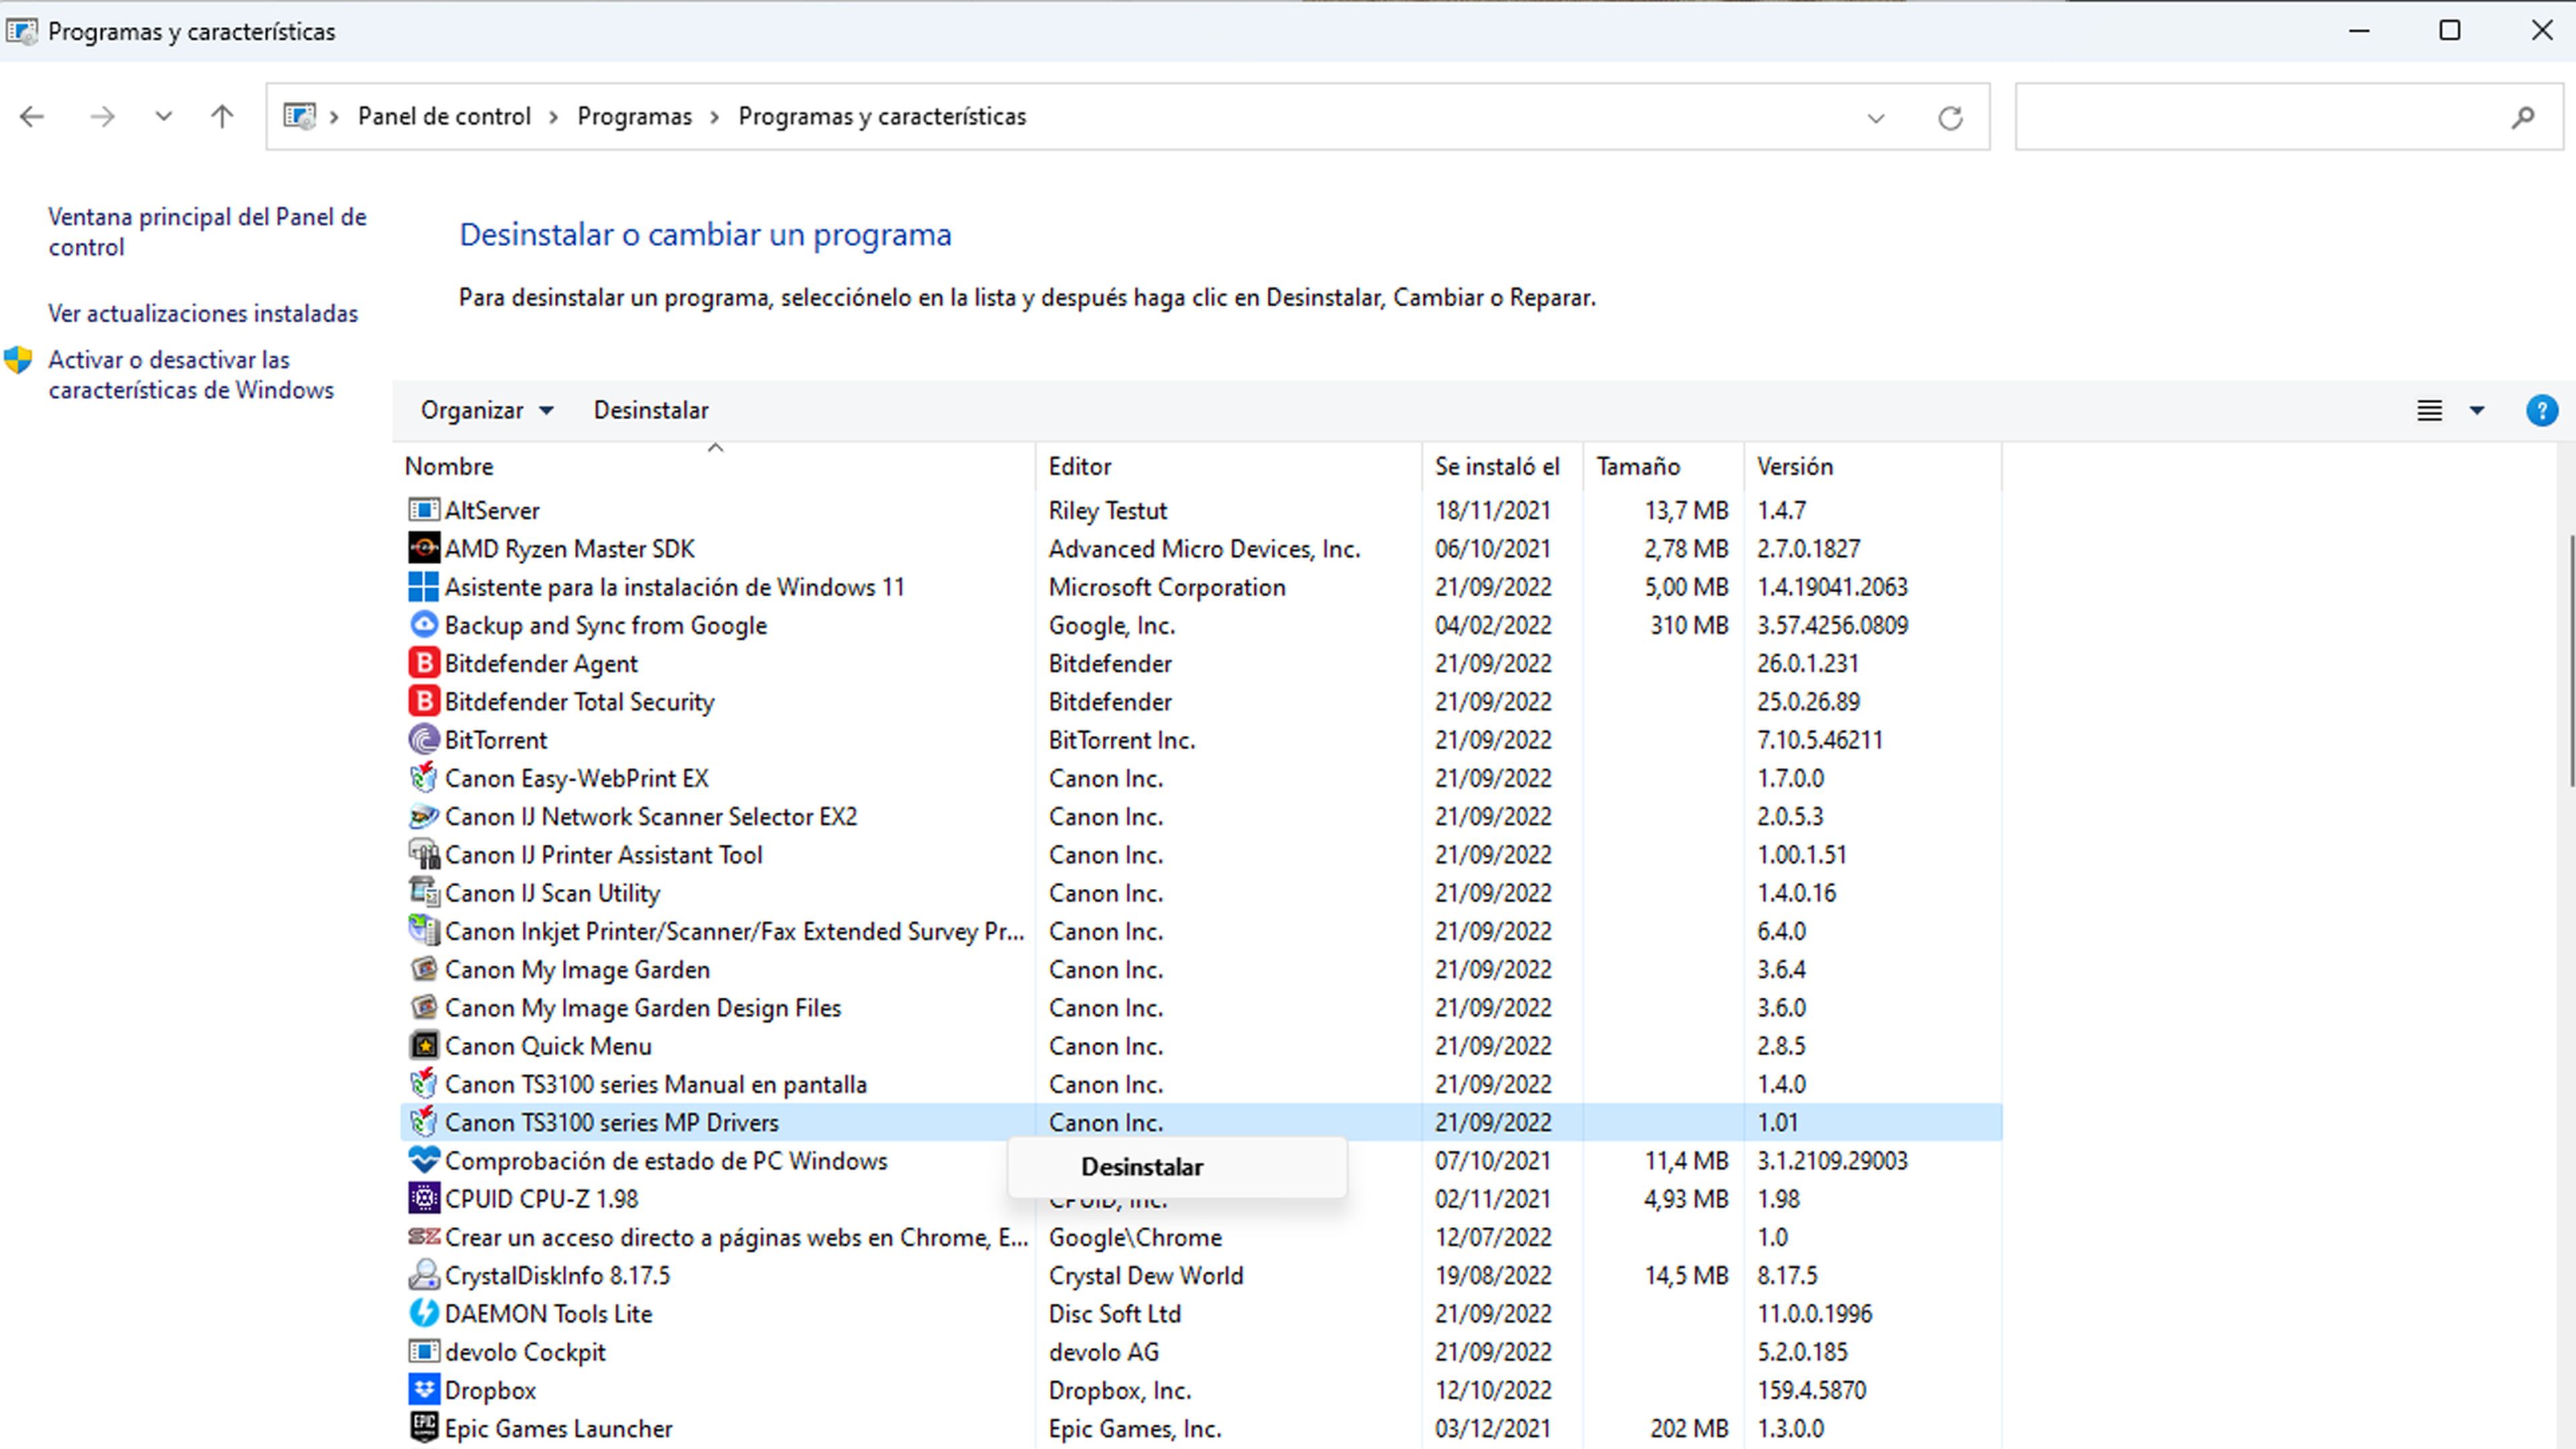2576x1449 pixels.
Task: Click the Canon IJ Scan Utility icon
Action: (423, 892)
